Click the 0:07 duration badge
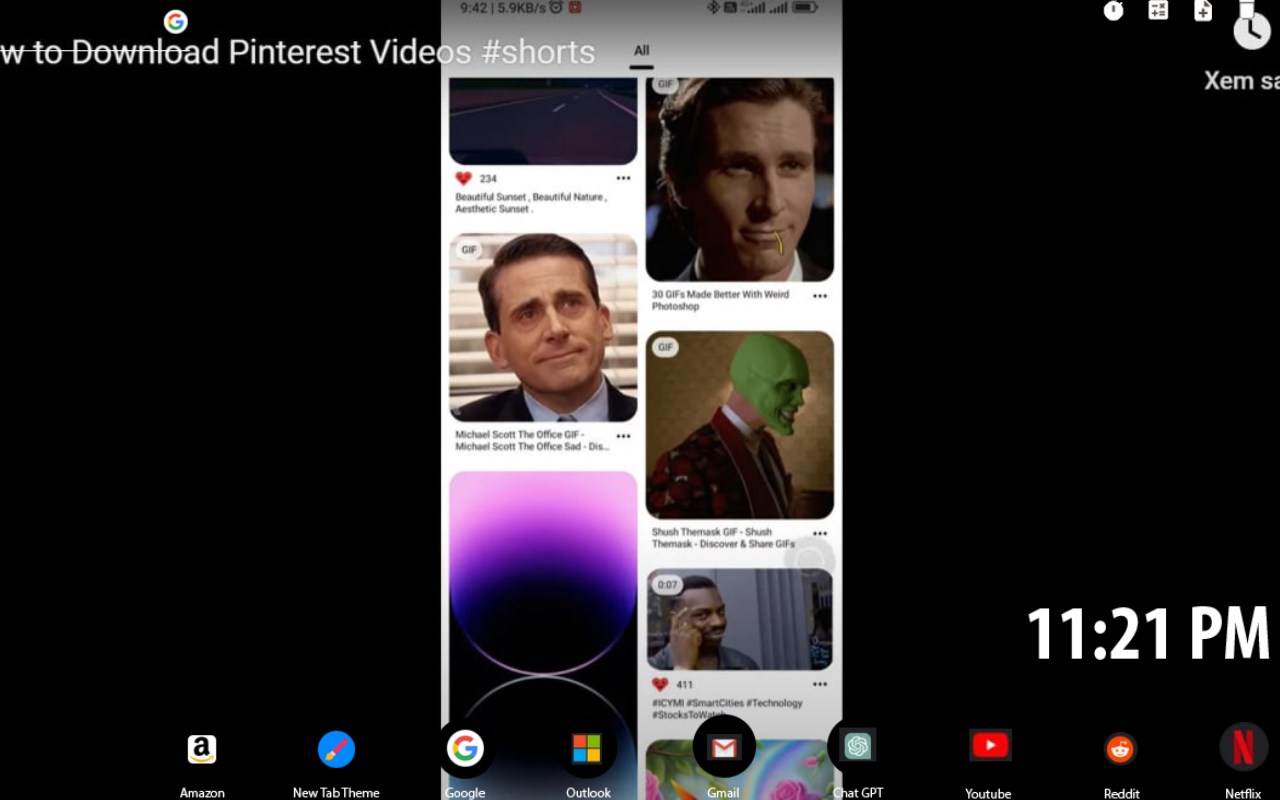Screen dimensions: 1280x800 click(668, 585)
